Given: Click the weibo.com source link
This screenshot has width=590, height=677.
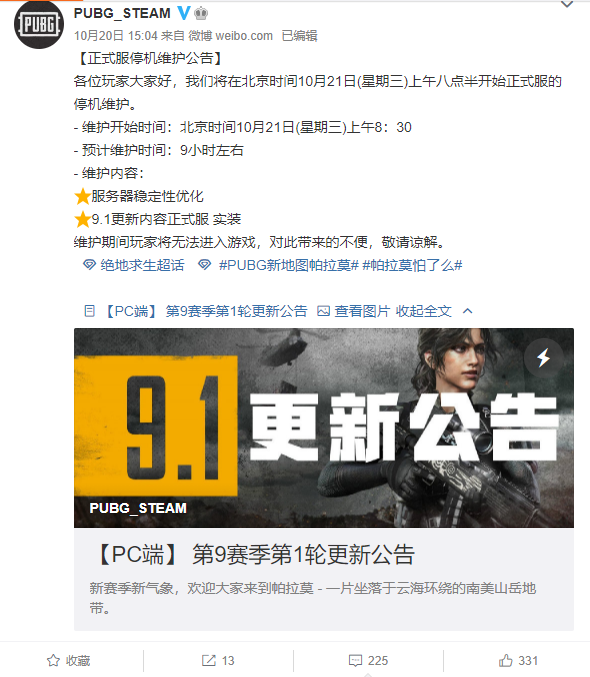Looking at the screenshot, I should click(244, 36).
